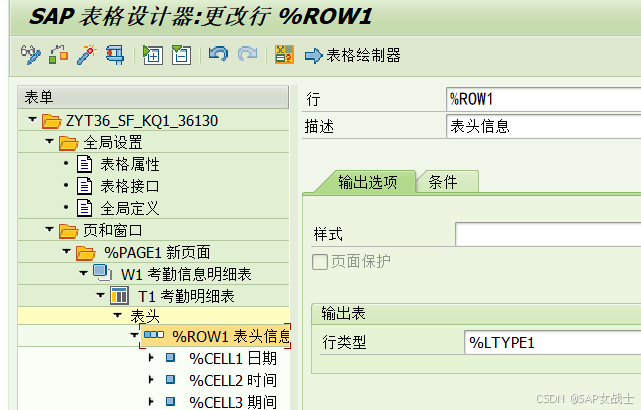641x410 pixels.
Task: Click the 表格属性 document icon
Action: click(85, 164)
